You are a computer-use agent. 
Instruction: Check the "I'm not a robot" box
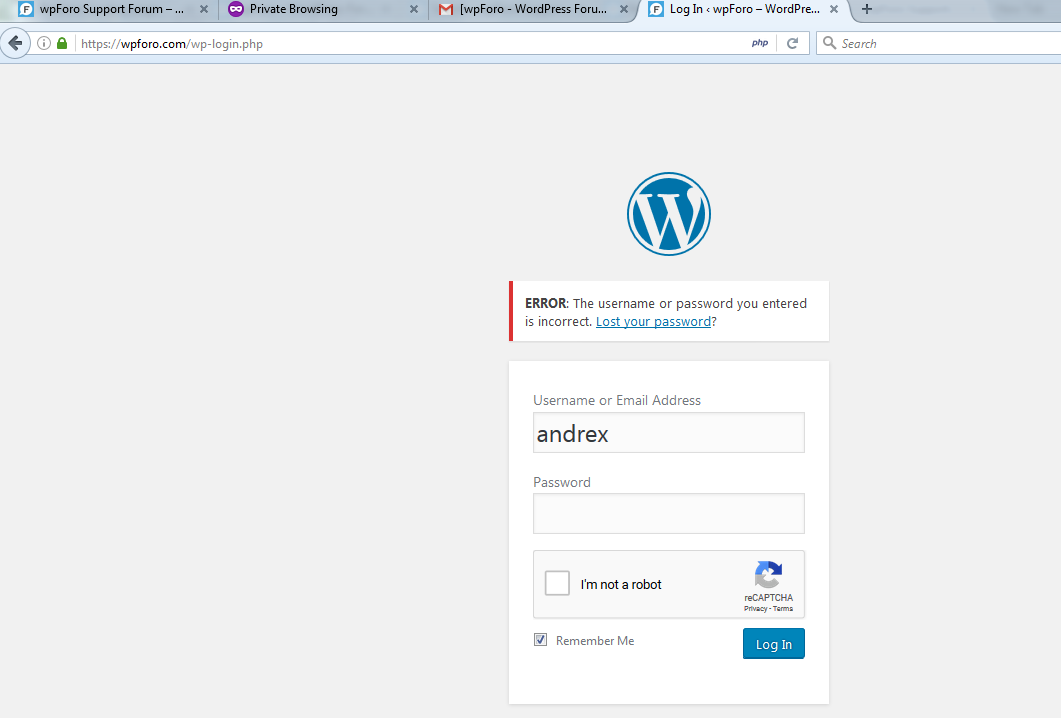[557, 584]
